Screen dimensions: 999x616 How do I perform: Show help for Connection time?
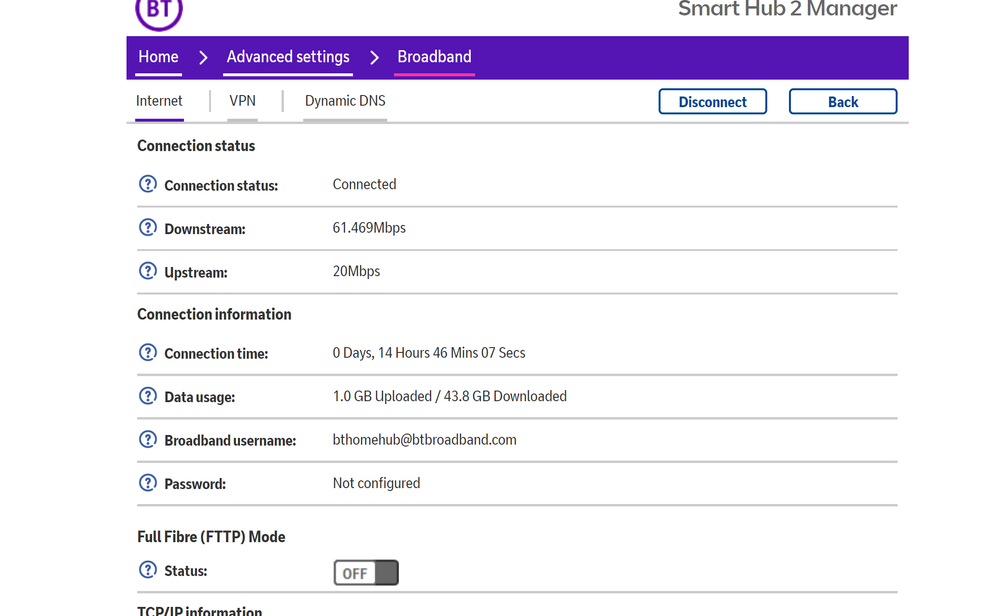click(148, 353)
